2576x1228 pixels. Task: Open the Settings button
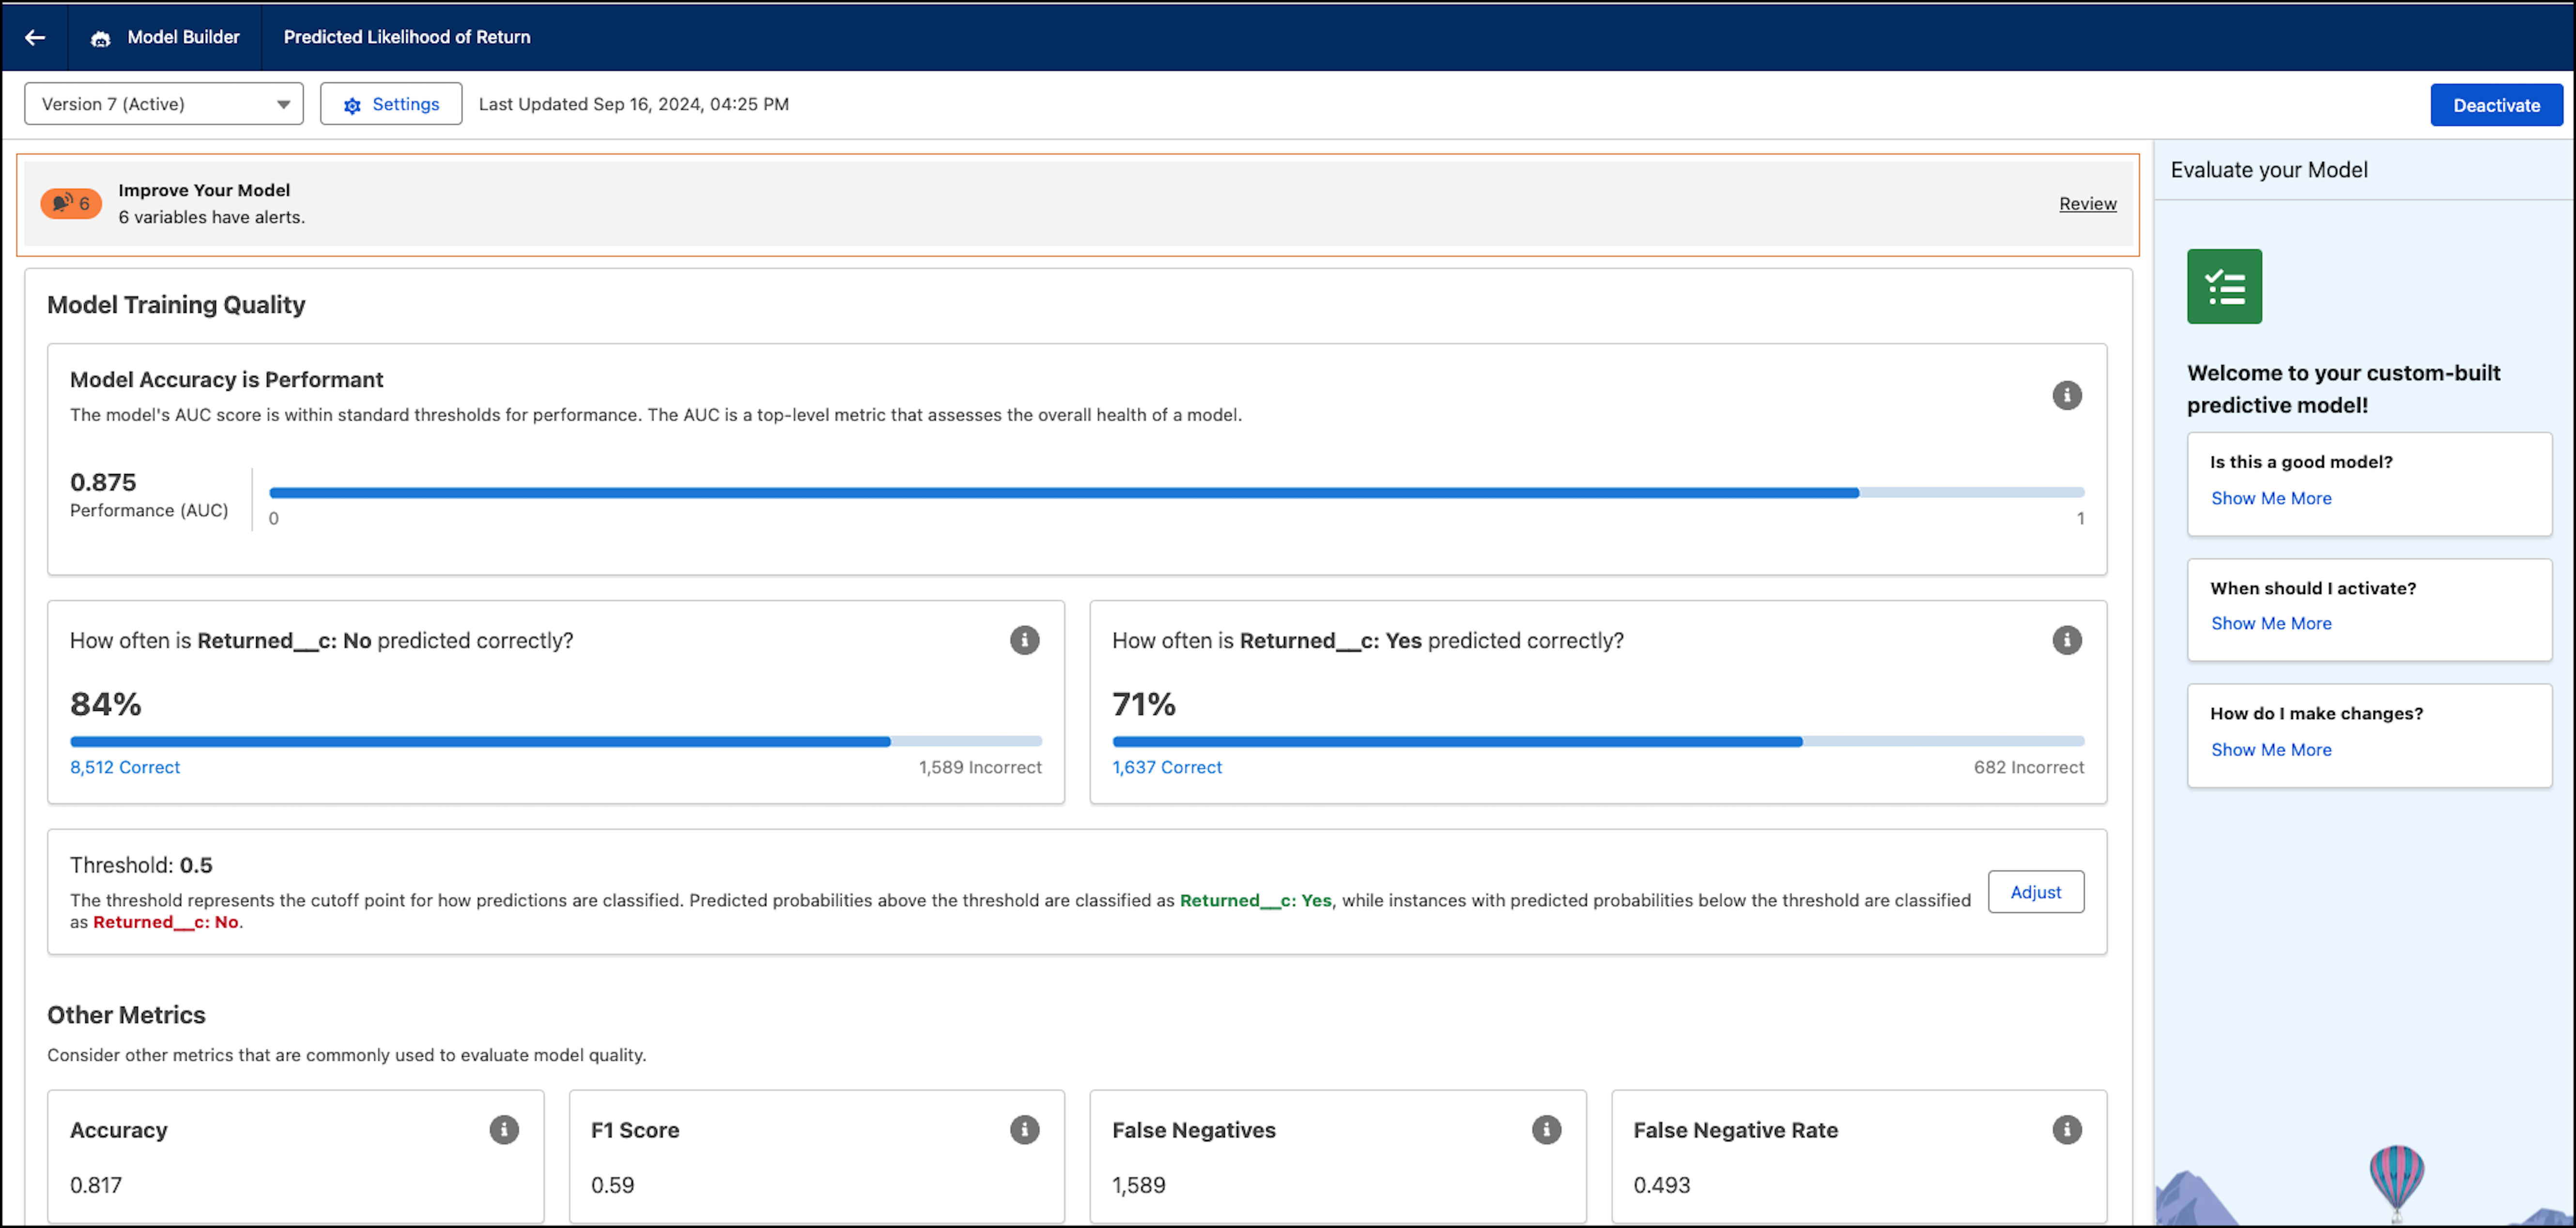pos(391,104)
